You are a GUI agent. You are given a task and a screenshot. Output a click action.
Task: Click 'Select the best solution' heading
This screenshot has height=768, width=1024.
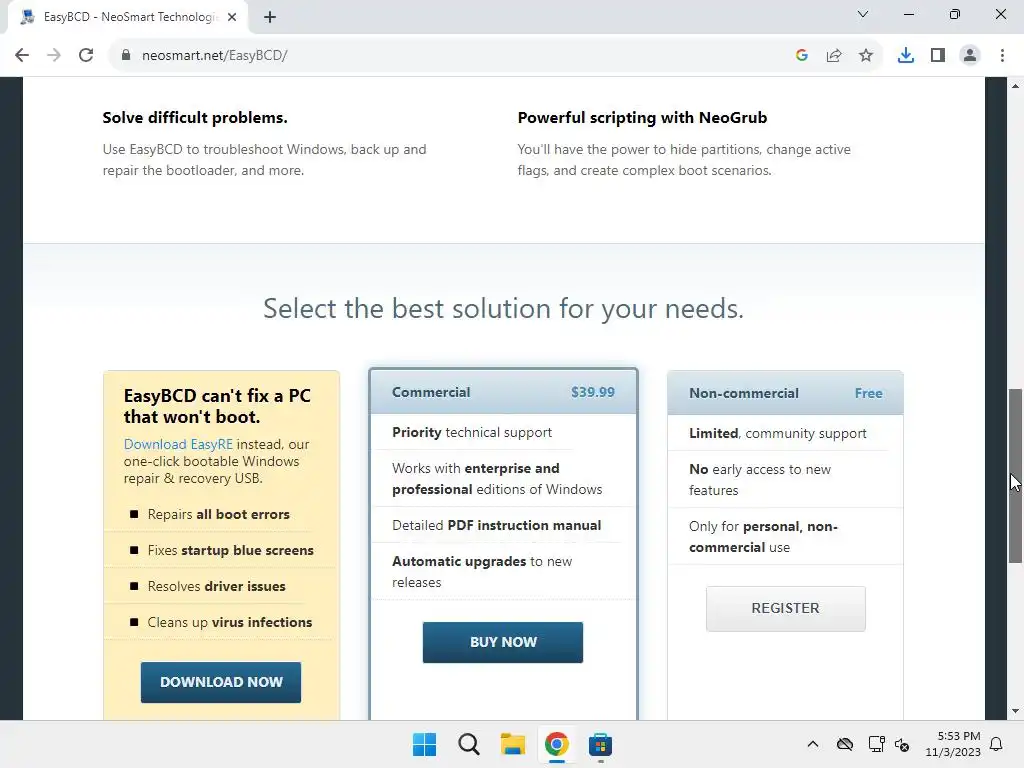pos(503,308)
